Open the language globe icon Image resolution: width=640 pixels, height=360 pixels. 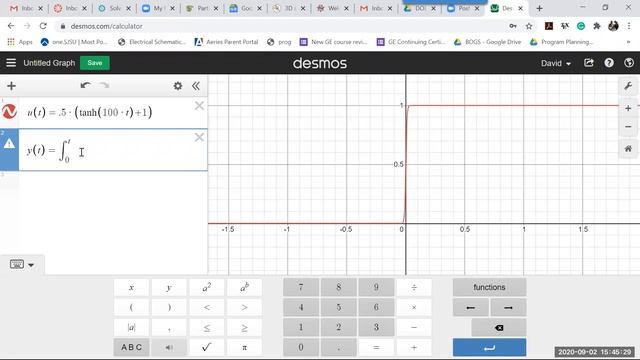629,63
